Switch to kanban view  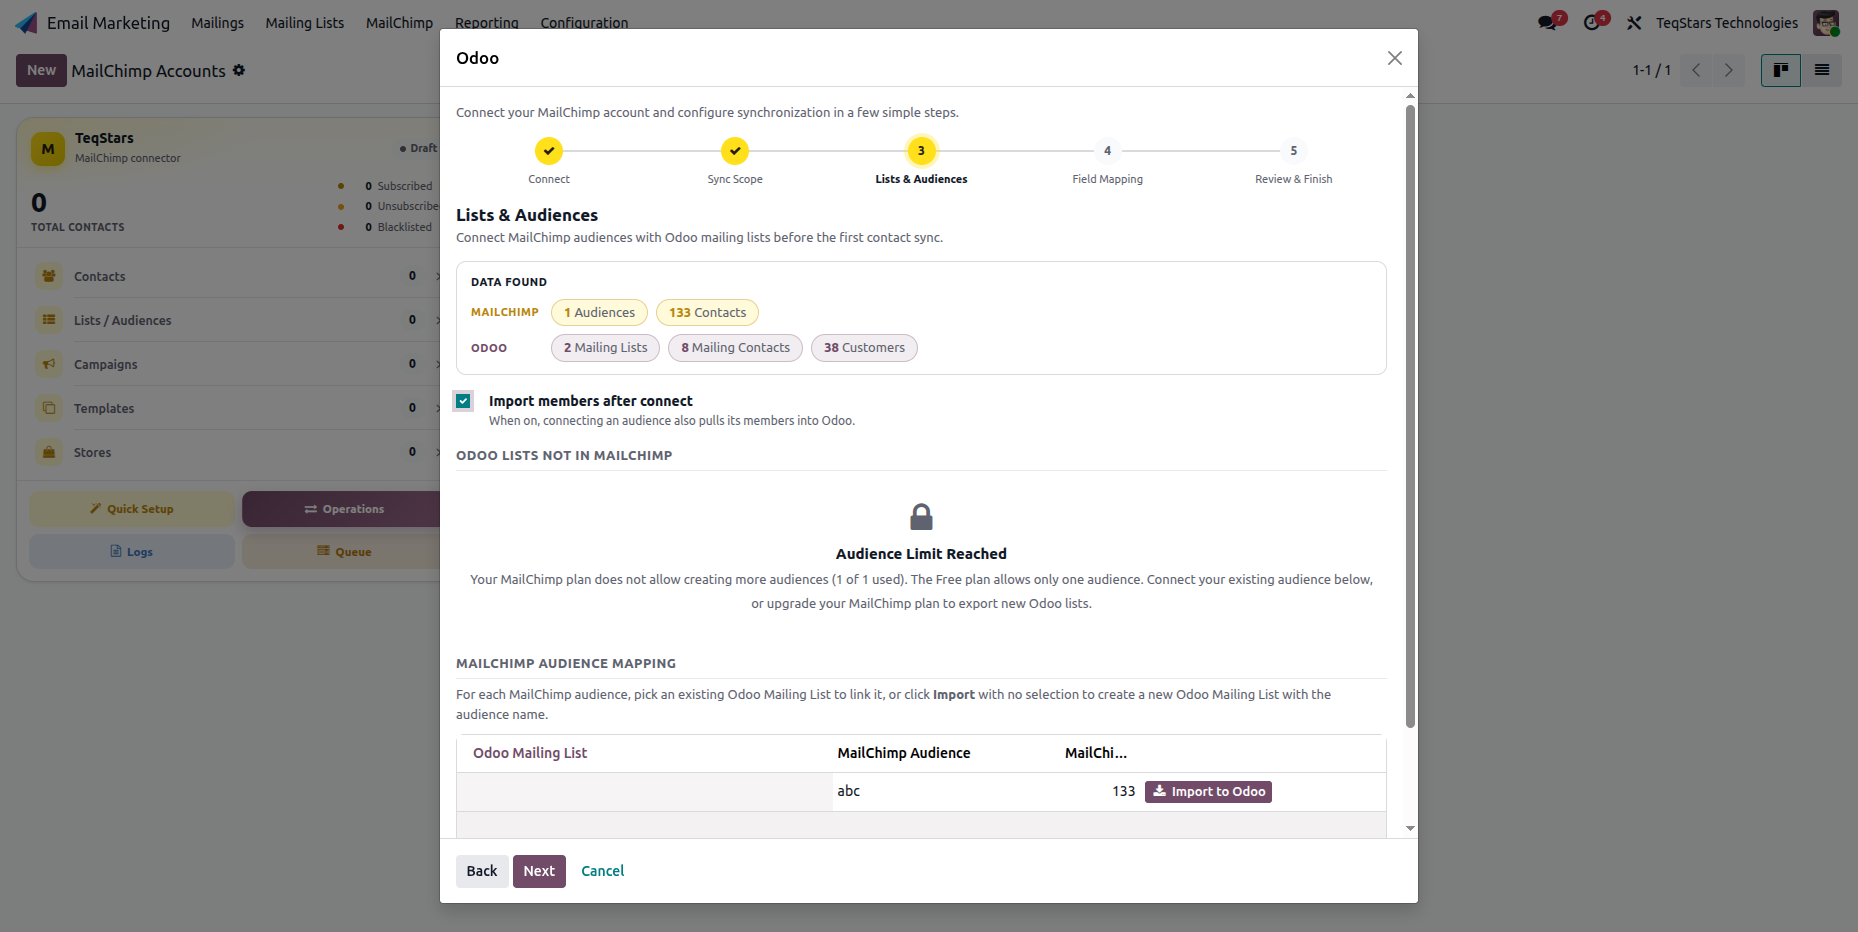click(x=1781, y=70)
